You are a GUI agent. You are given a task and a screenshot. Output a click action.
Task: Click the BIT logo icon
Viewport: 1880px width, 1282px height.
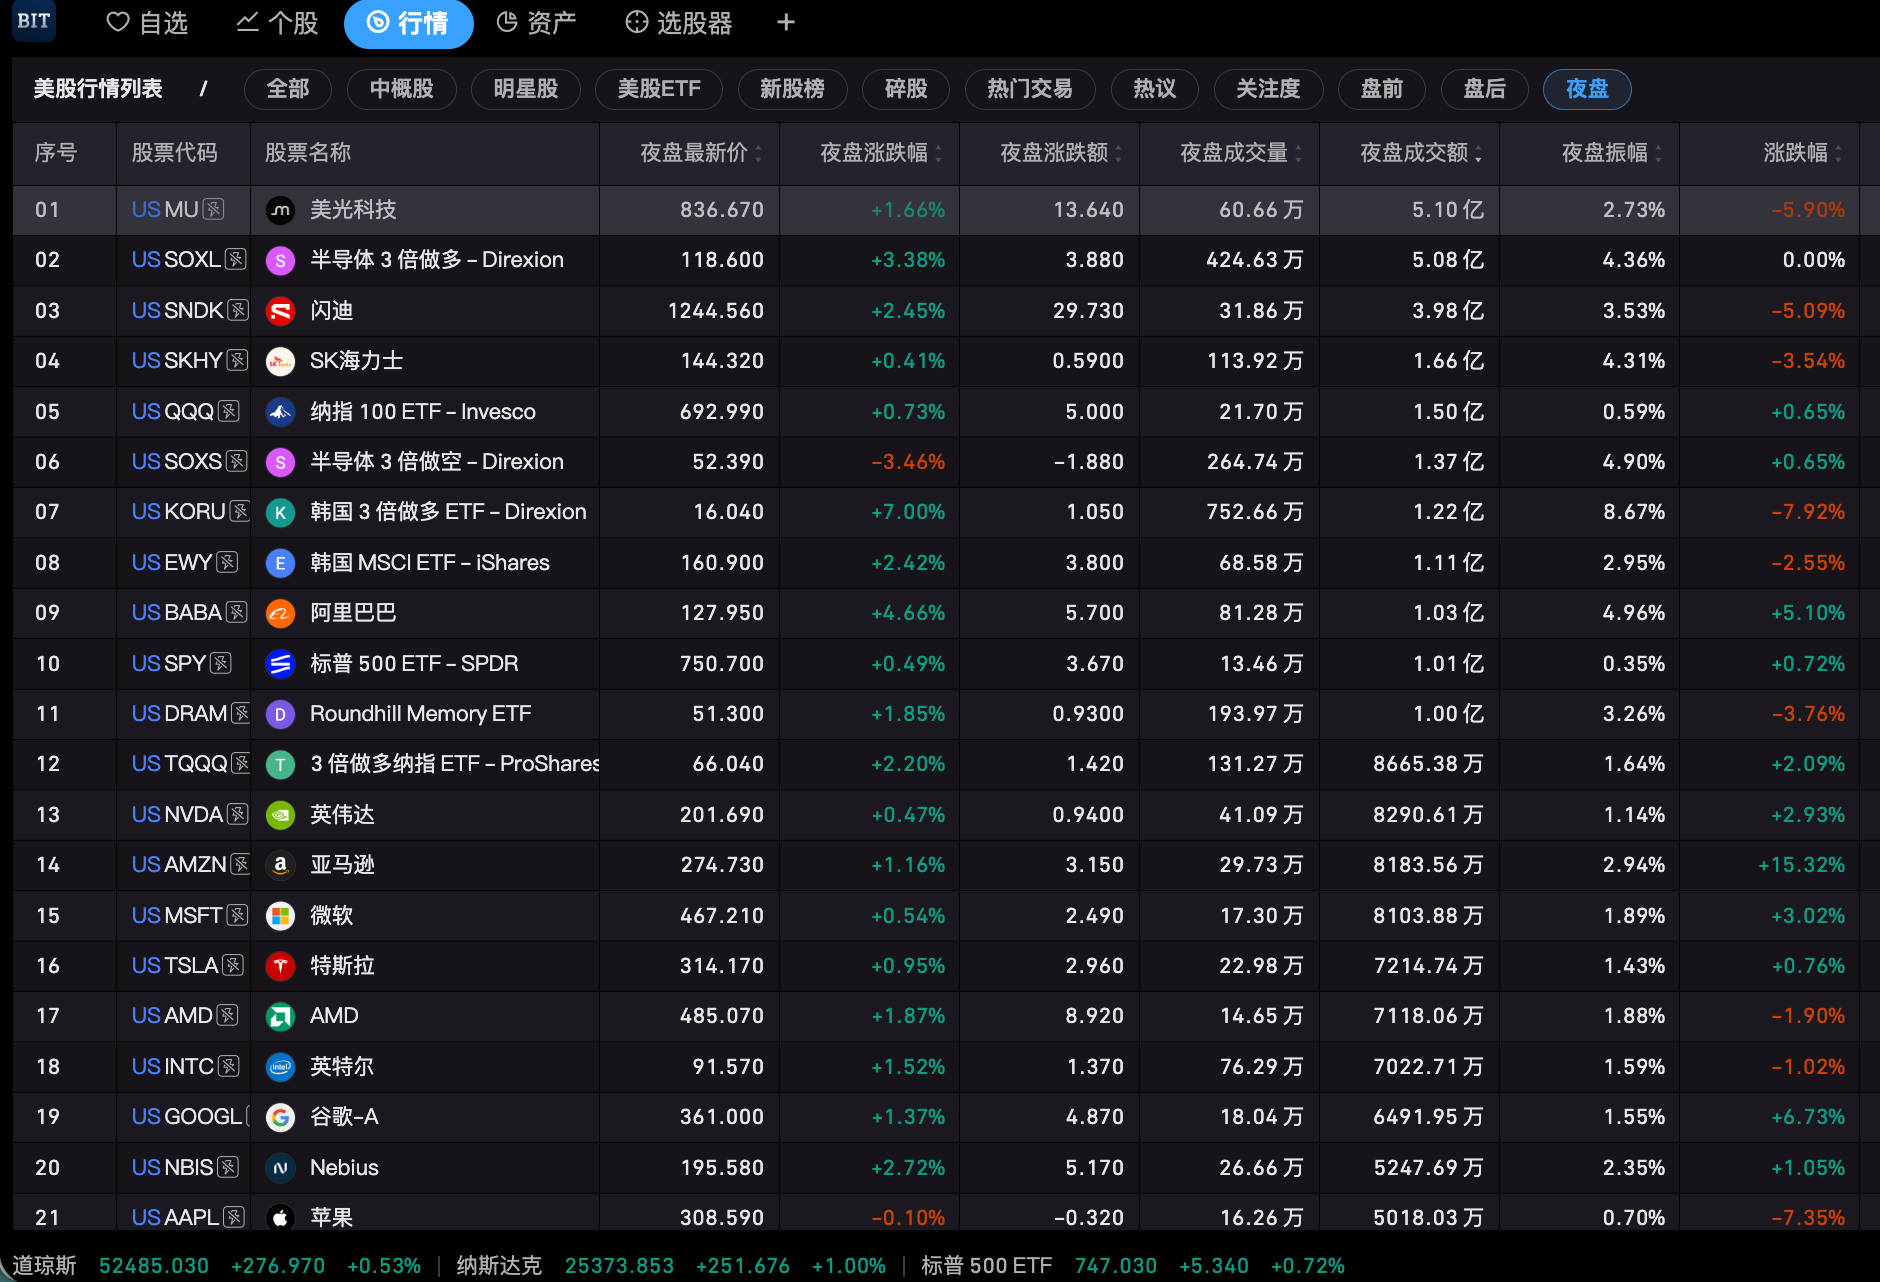(x=34, y=21)
